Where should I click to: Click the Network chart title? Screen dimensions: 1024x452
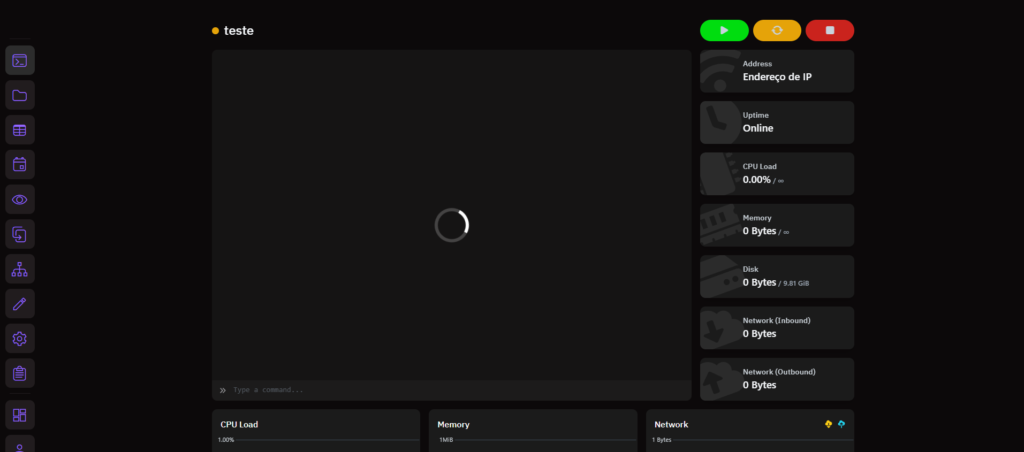(x=671, y=425)
